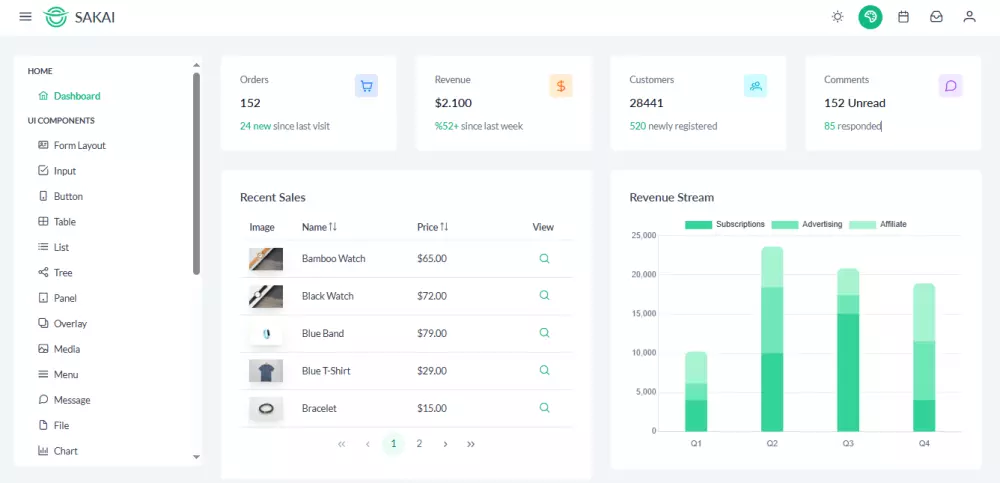Click the sidebar scrollbar down arrow

click(196, 457)
